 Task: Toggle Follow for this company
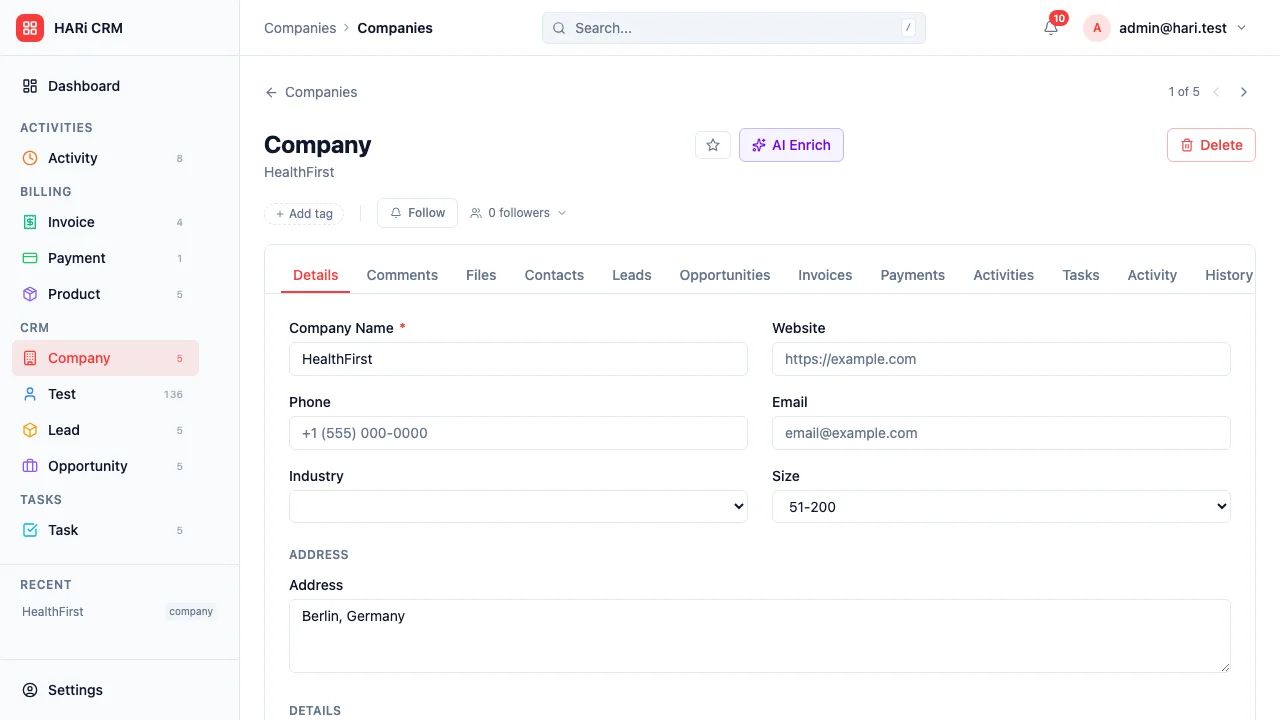point(417,213)
